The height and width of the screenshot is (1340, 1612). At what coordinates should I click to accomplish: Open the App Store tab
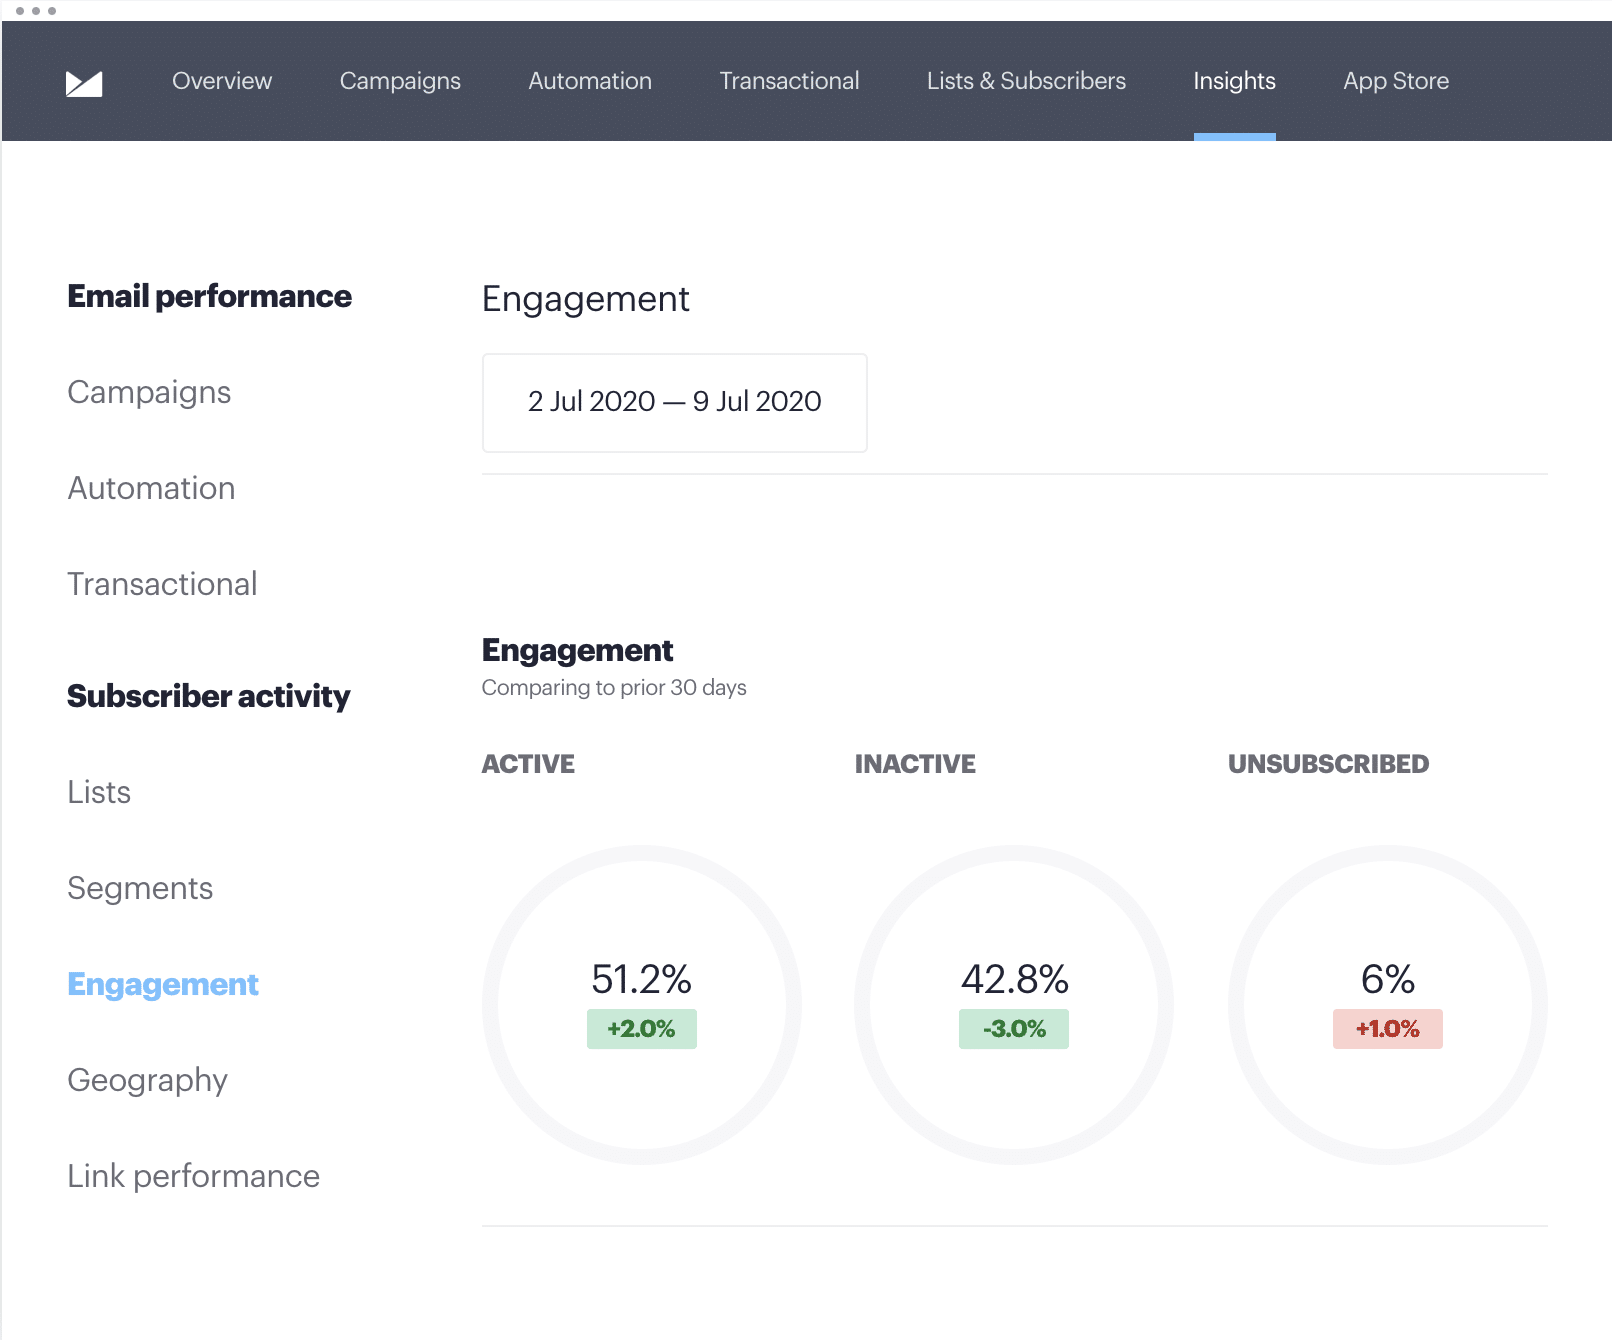click(x=1395, y=81)
